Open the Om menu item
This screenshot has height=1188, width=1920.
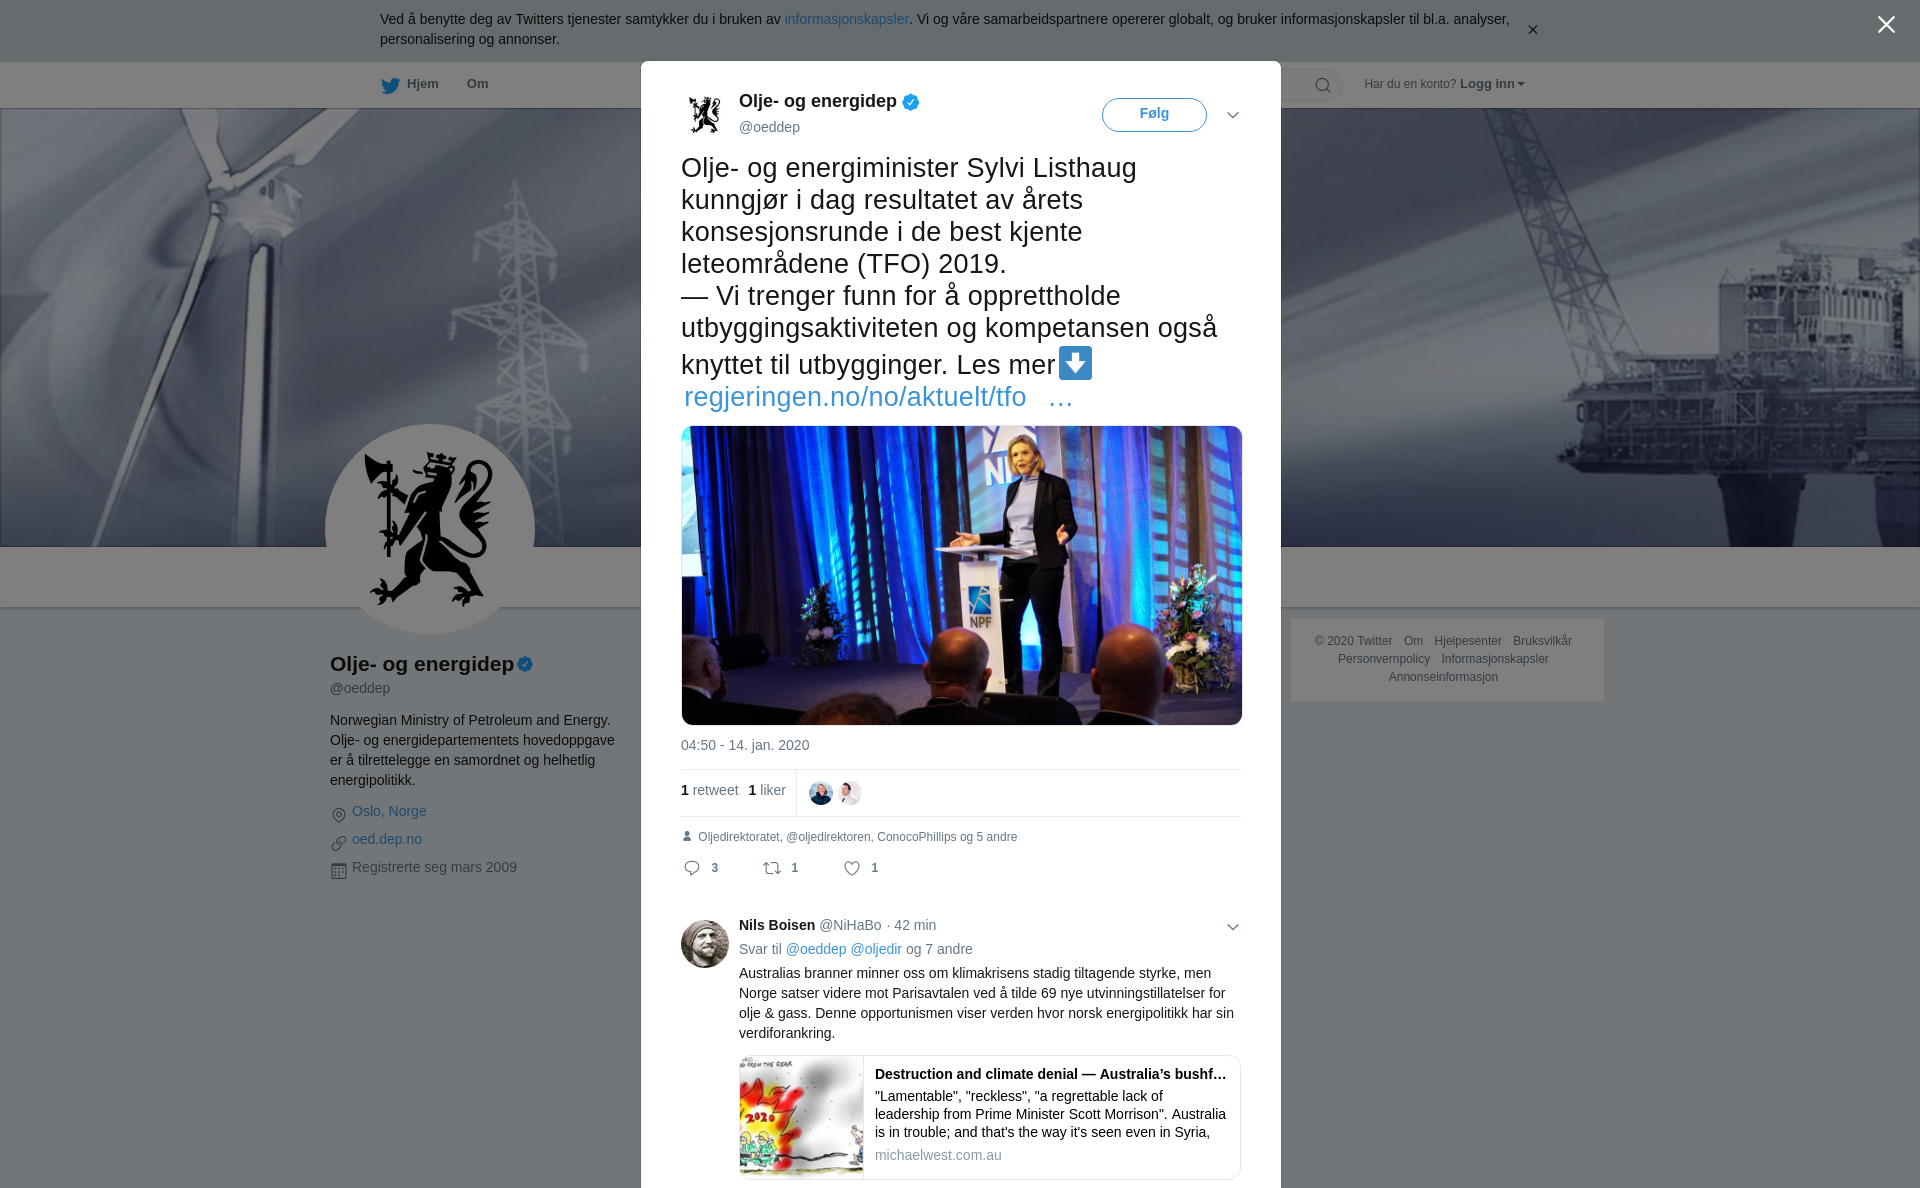477,84
